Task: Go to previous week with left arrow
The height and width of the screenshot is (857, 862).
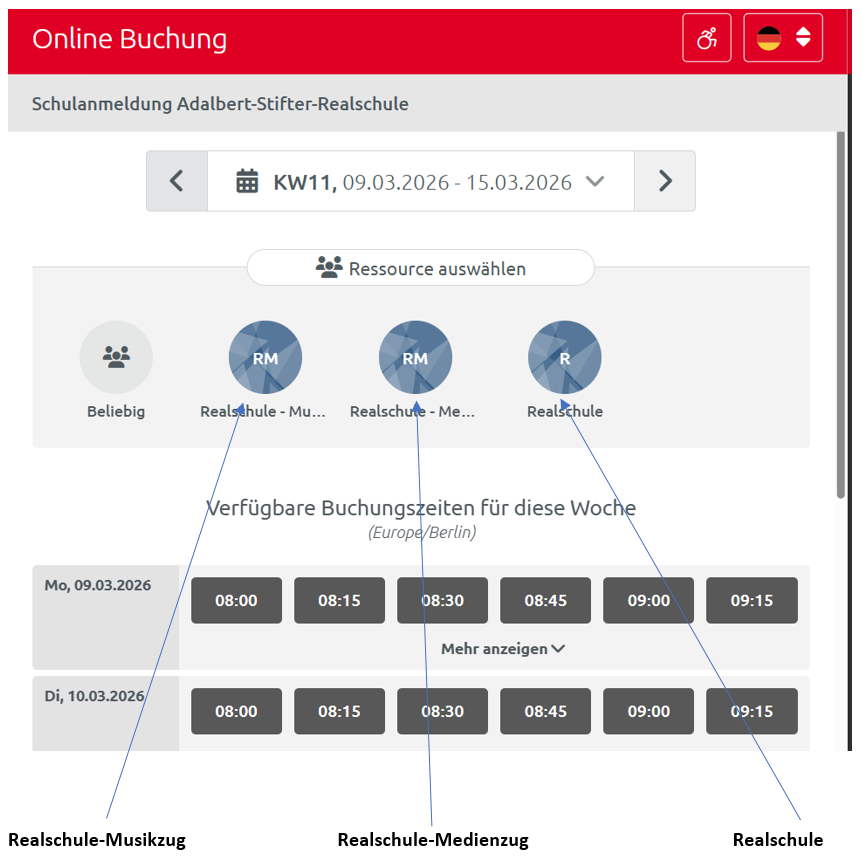Action: coord(177,181)
